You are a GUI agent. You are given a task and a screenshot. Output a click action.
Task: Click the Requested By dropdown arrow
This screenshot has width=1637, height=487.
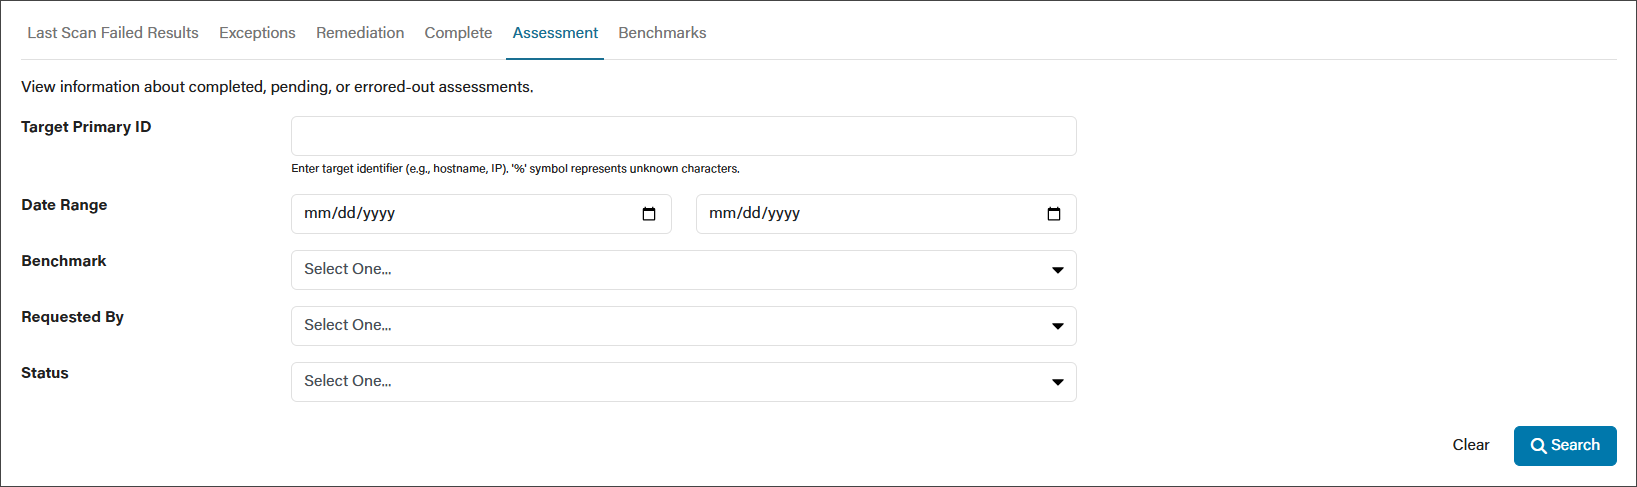[1058, 326]
